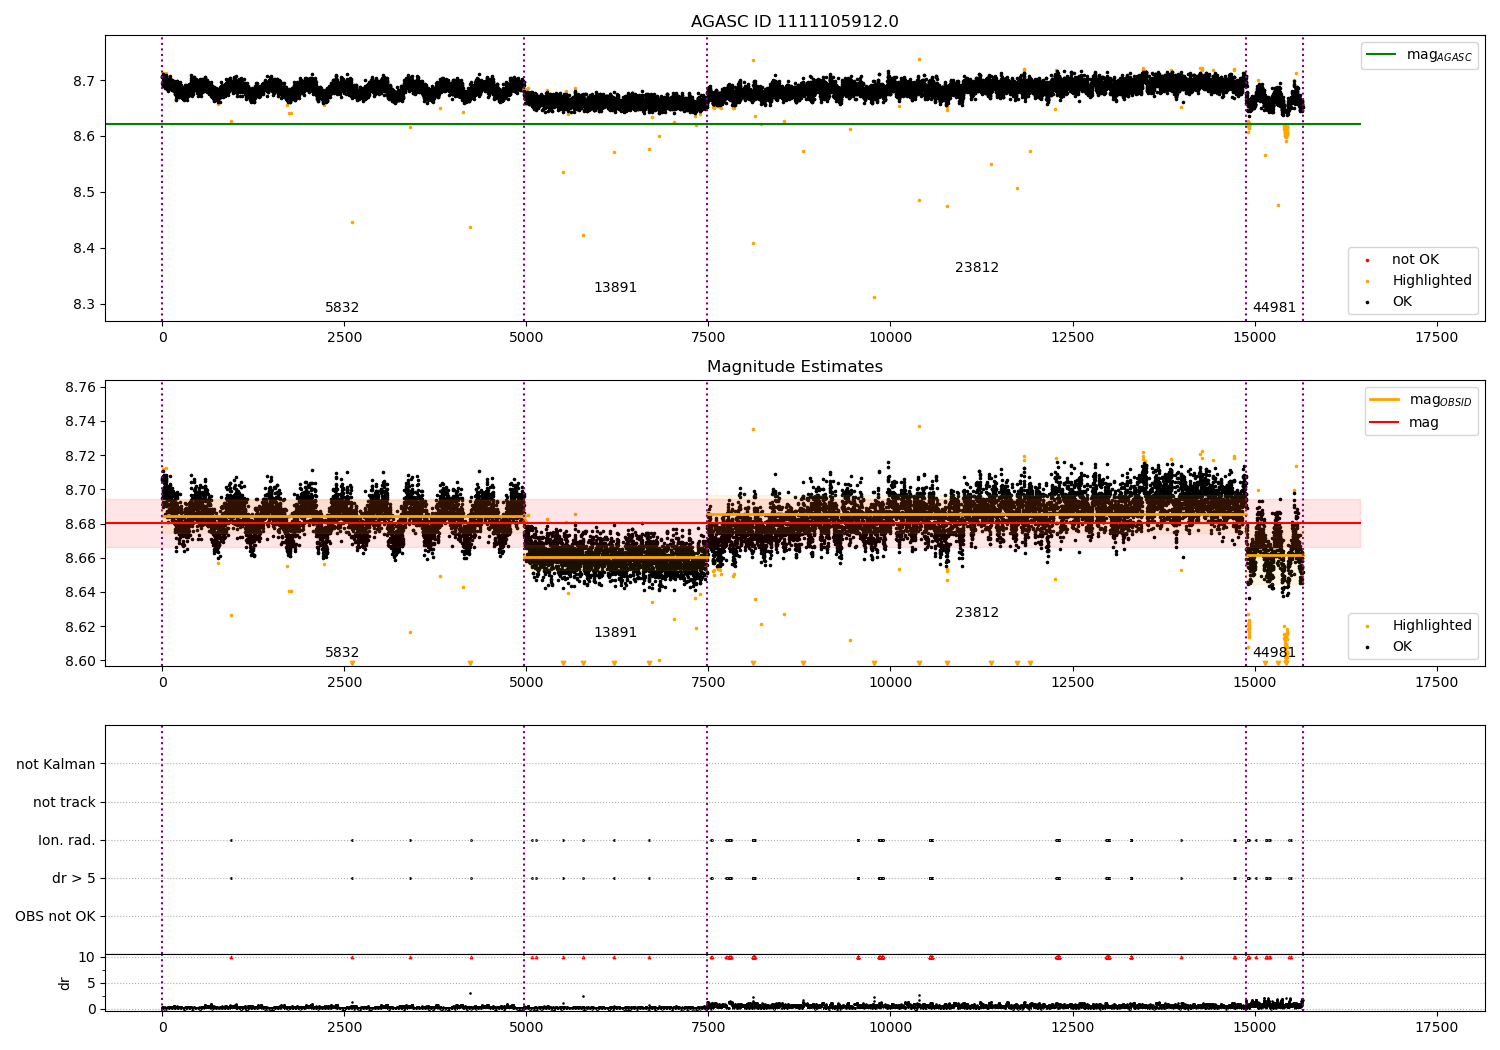Click the 12500 x-axis tick of the bottom plot
This screenshot has height=1050, width=1500.
click(1073, 1028)
